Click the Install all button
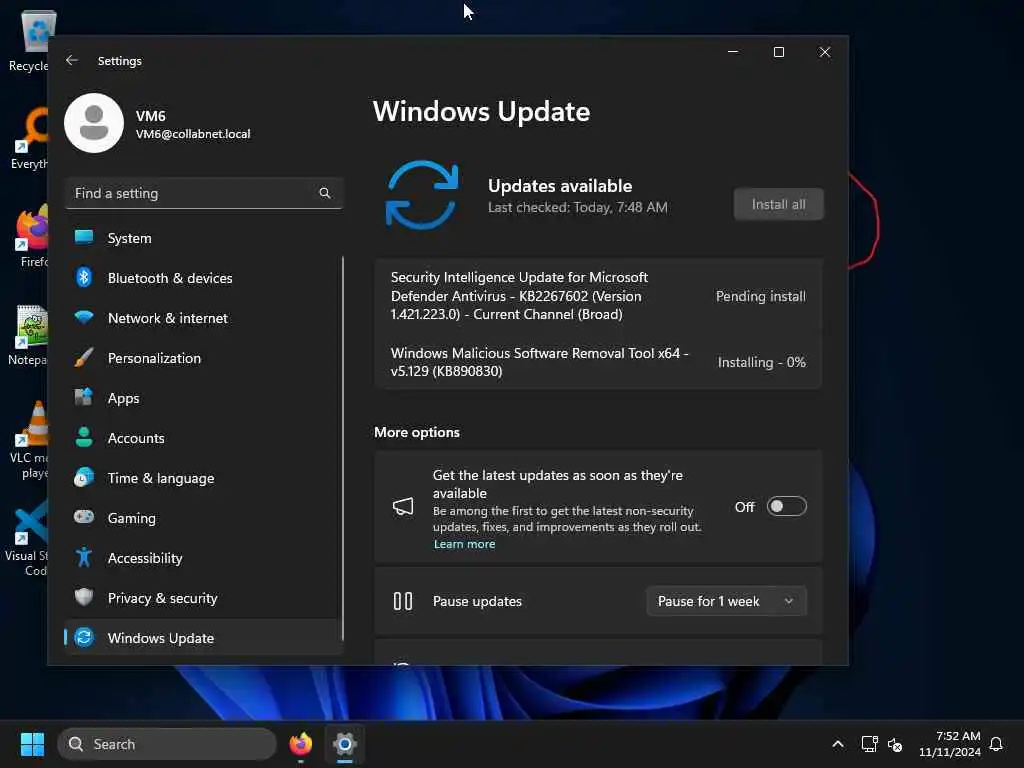1024x768 pixels. [x=778, y=204]
